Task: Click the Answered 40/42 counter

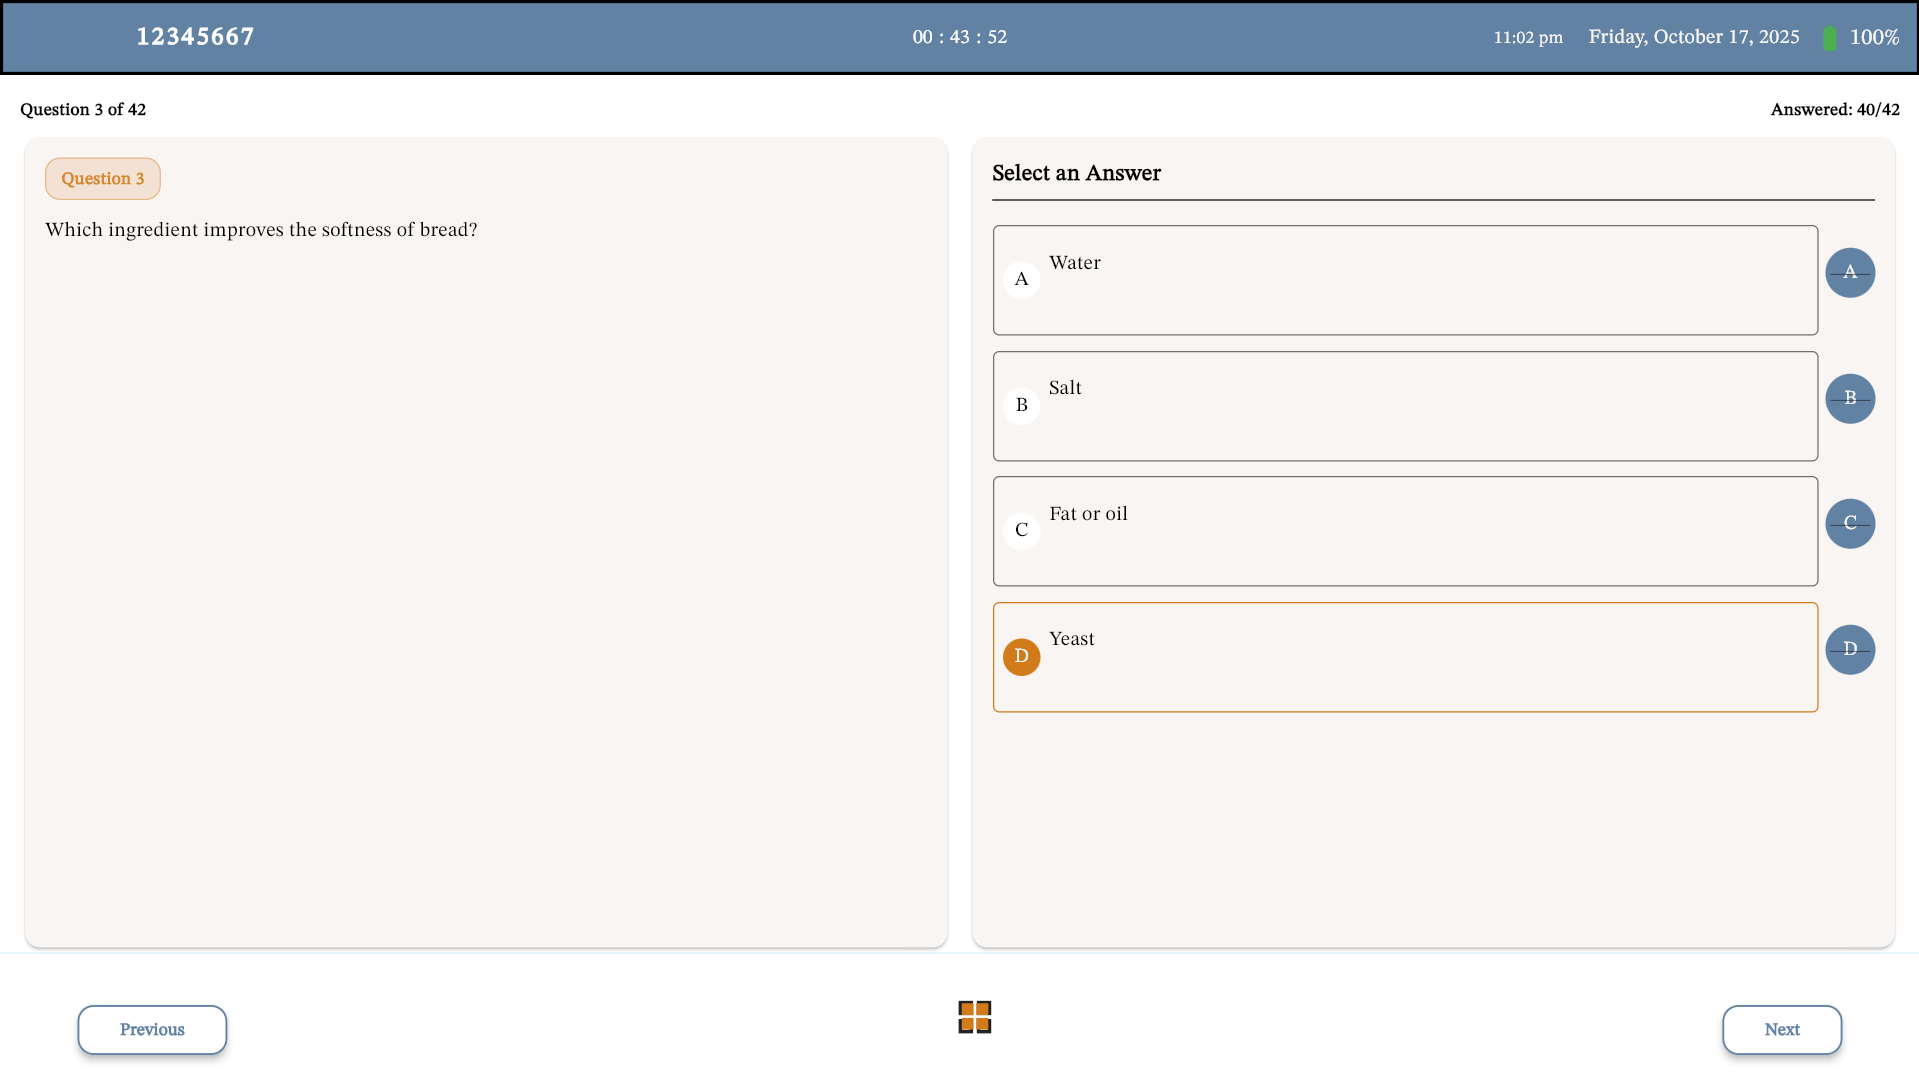Action: (1834, 110)
